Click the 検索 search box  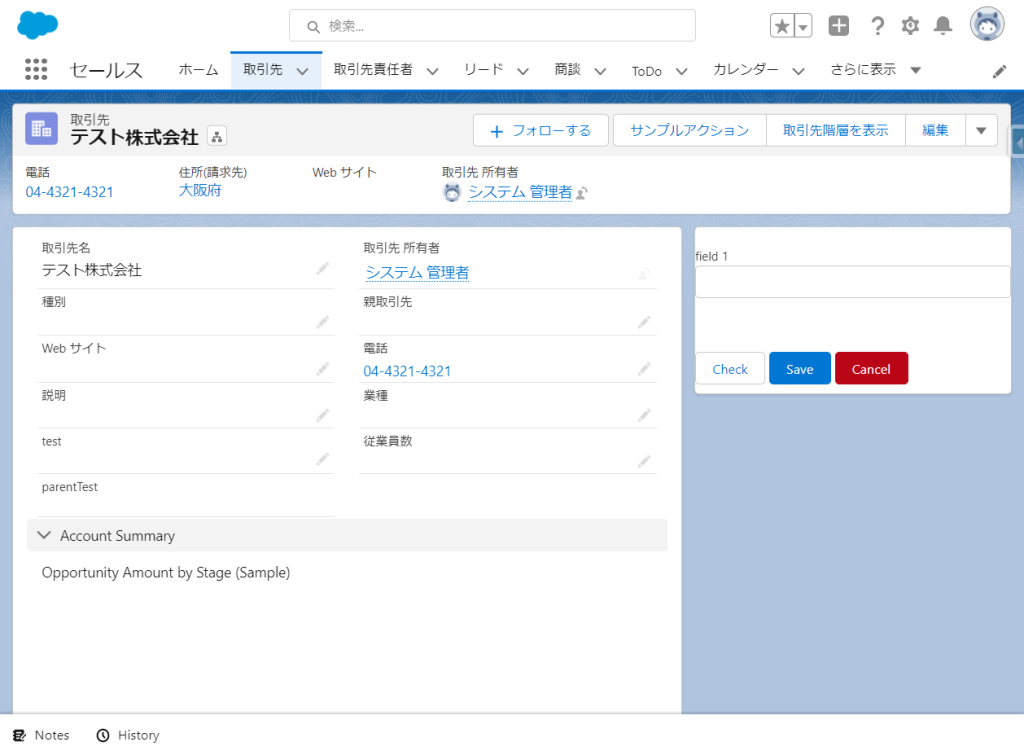click(492, 26)
